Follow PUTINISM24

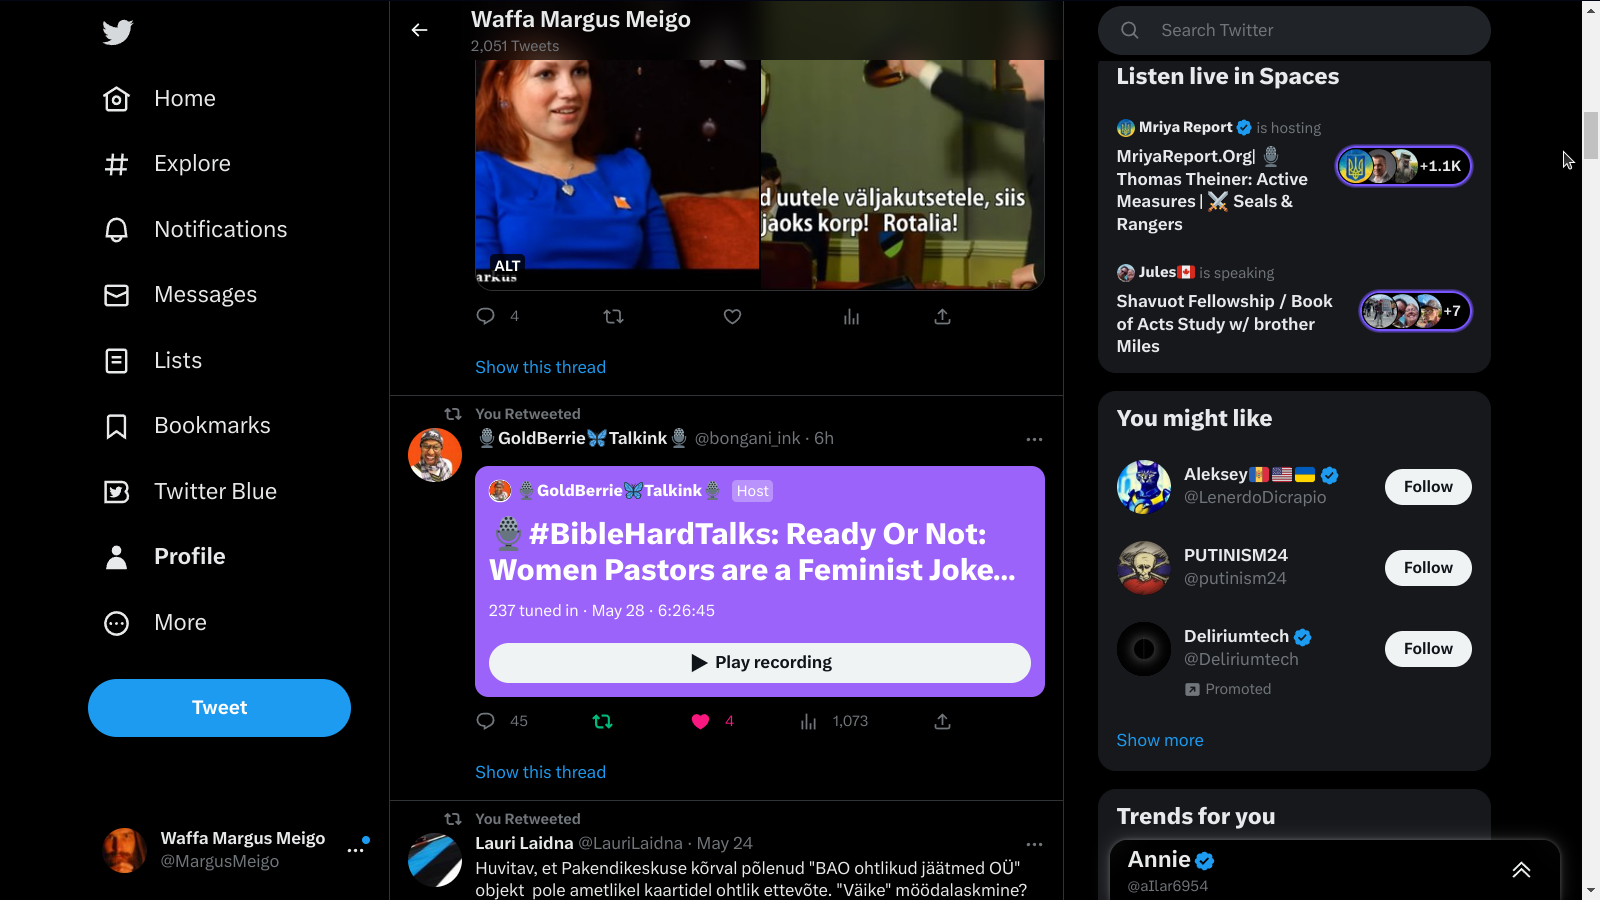(x=1428, y=568)
